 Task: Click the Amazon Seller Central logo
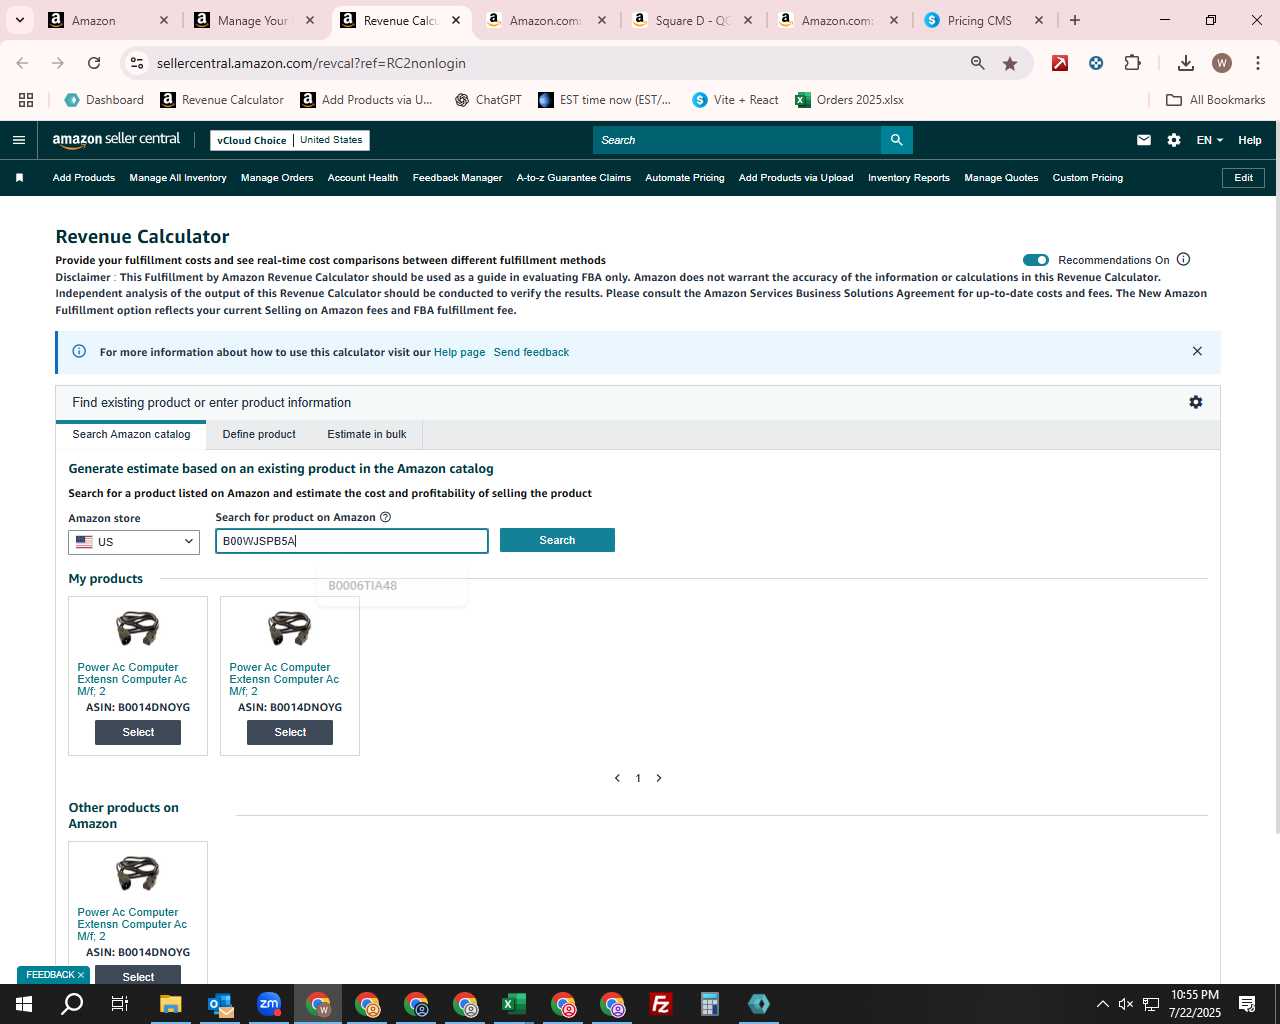116,140
